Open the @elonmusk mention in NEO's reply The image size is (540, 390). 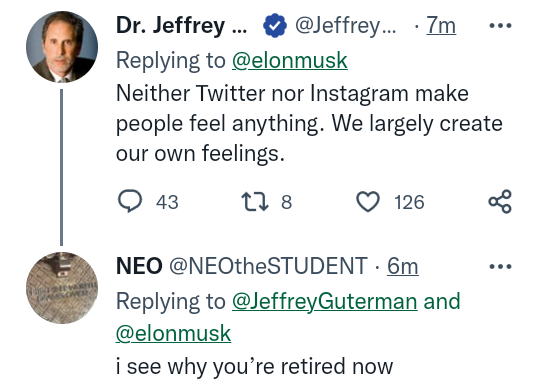click(173, 333)
